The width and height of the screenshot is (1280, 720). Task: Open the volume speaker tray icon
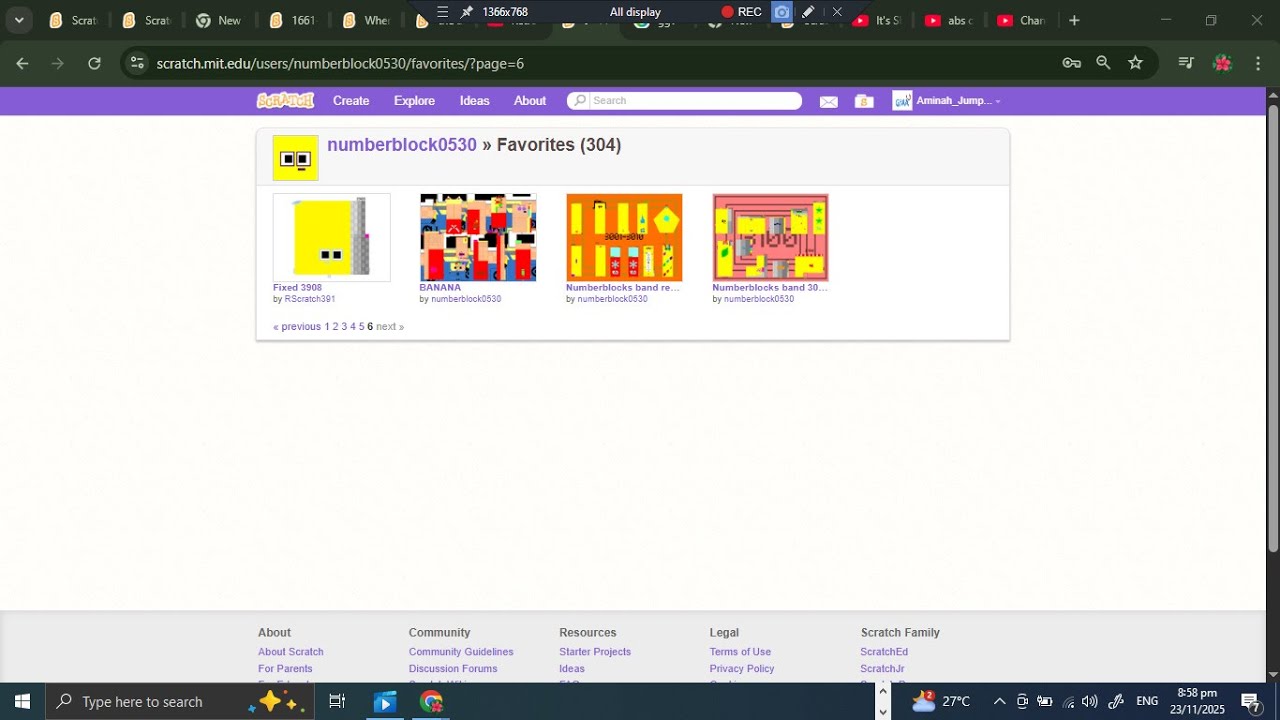coord(1090,701)
